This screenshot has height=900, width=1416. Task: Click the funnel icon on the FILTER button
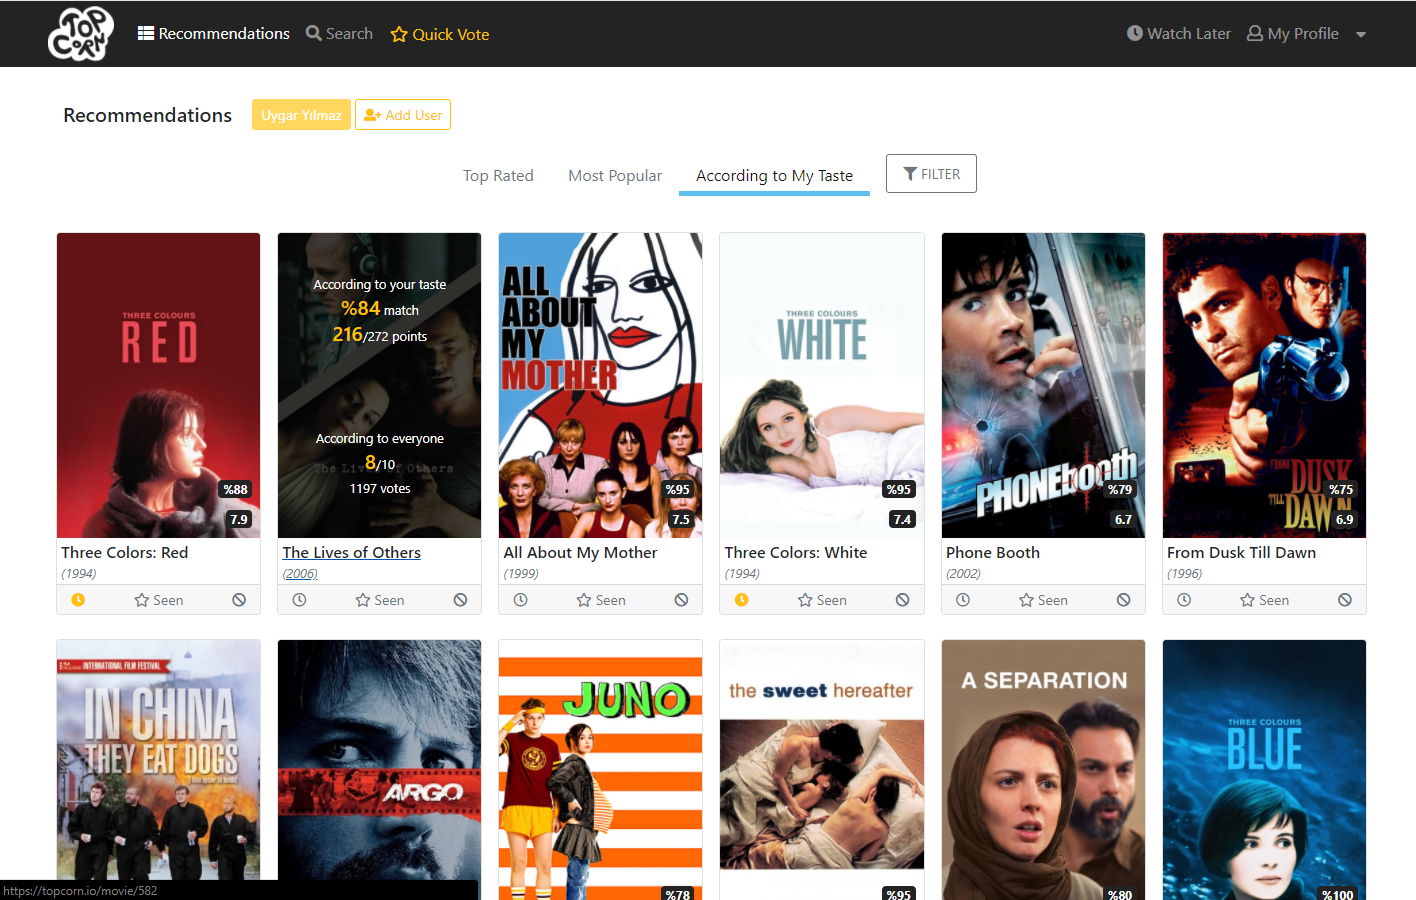tap(910, 173)
